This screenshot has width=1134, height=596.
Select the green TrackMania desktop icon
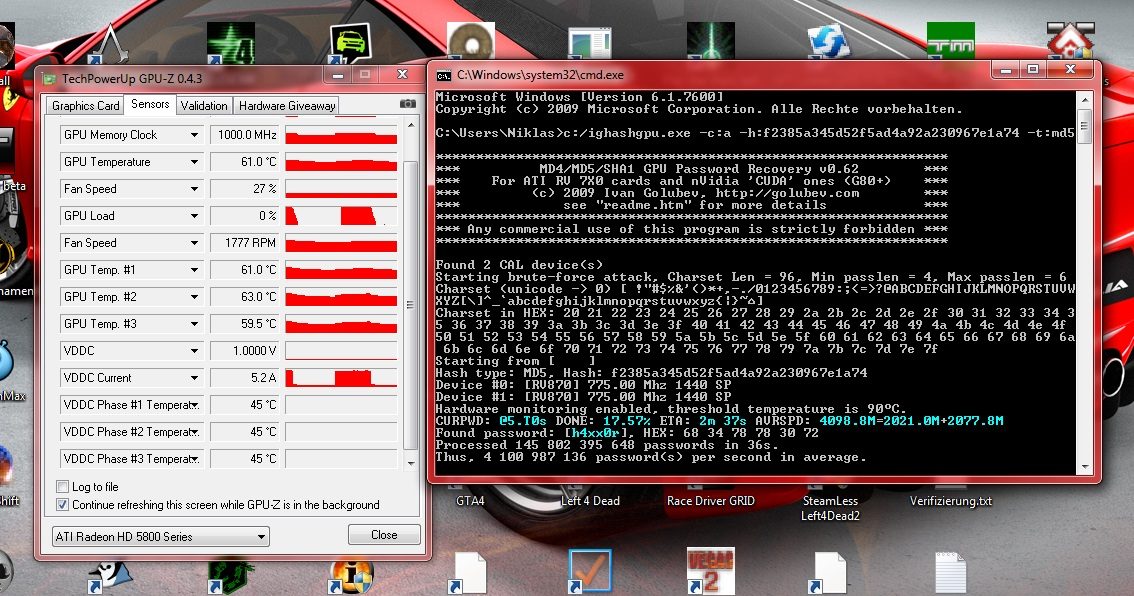pyautogui.click(x=950, y=41)
